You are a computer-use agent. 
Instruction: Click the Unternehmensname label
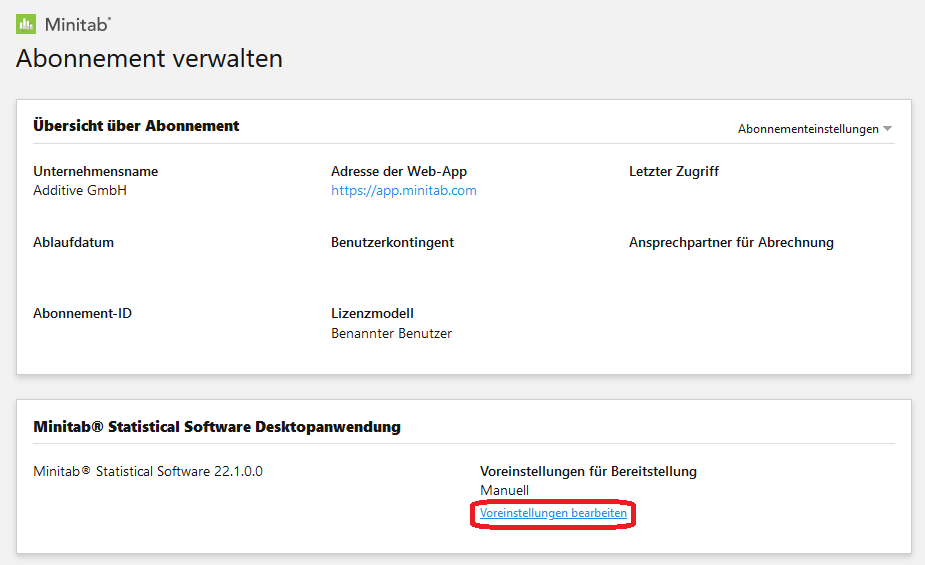96,171
